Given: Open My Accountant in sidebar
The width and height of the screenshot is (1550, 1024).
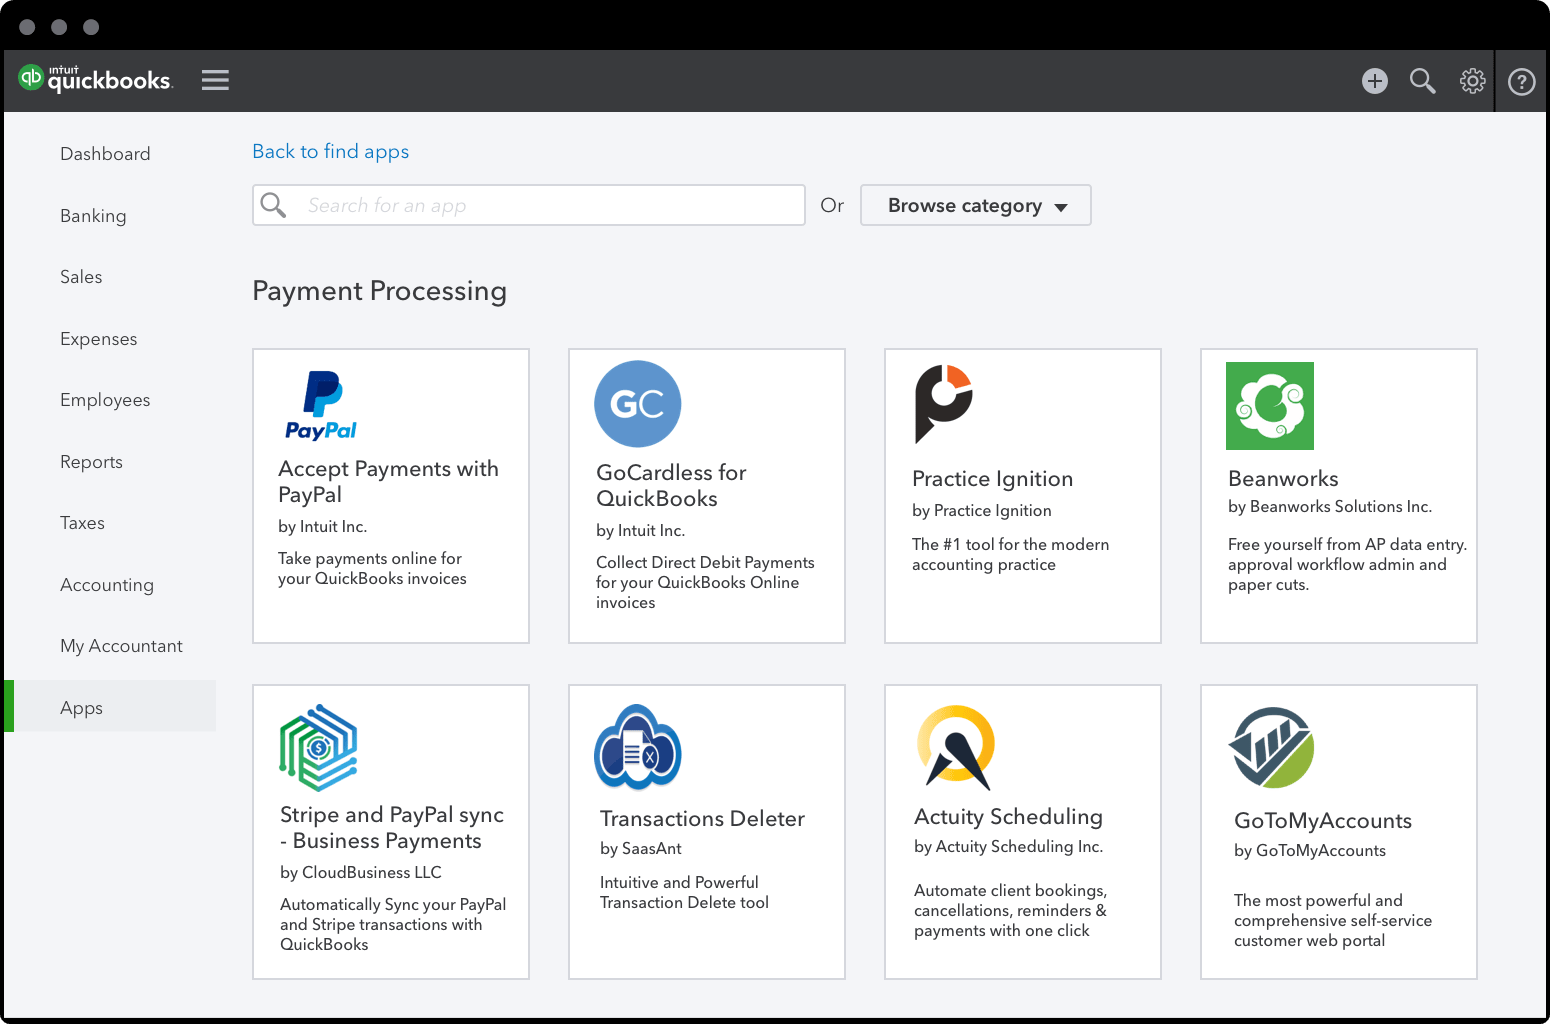Looking at the screenshot, I should tap(121, 646).
